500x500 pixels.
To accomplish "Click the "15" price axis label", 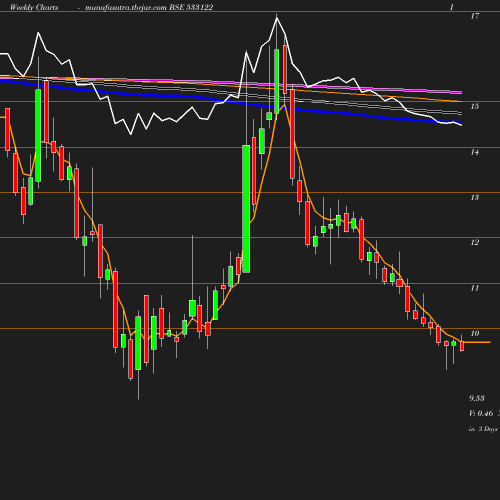I will point(475,106).
